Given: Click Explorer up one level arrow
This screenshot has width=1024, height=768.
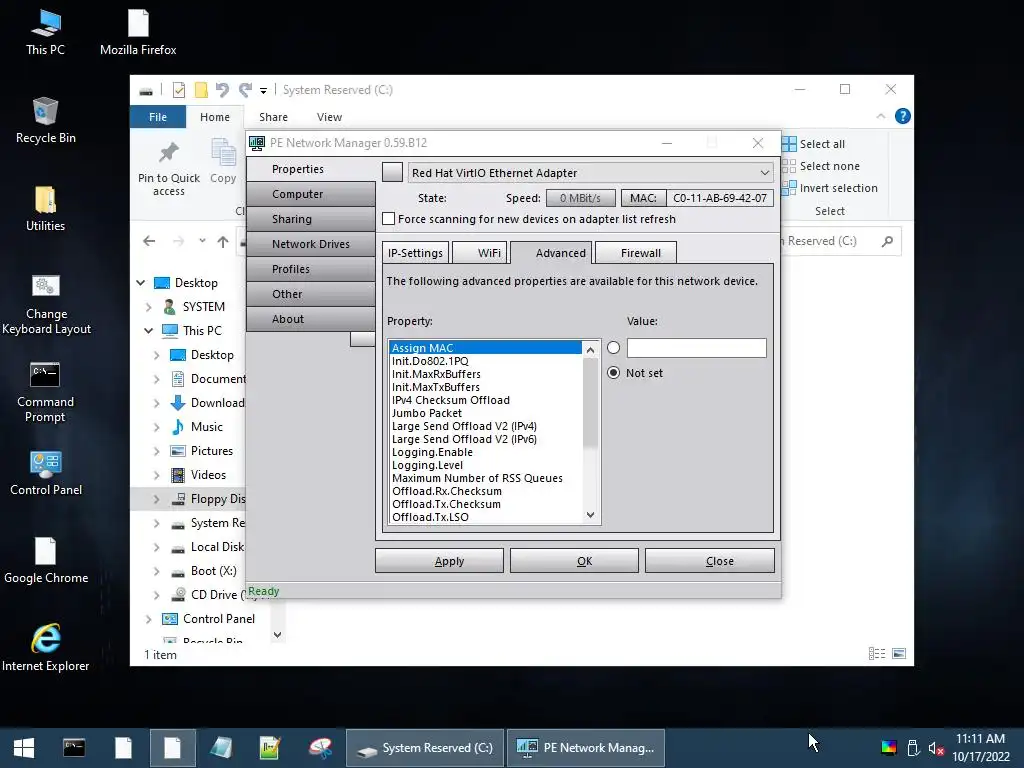Looking at the screenshot, I should [223, 241].
